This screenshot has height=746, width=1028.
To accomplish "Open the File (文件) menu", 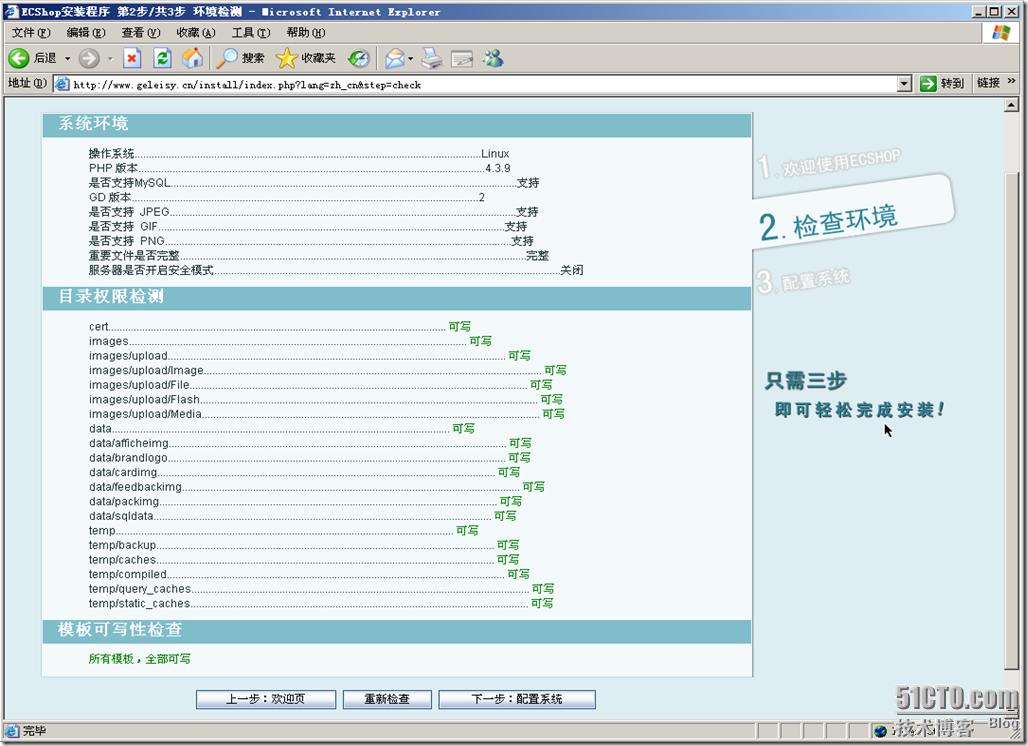I will tap(31, 32).
